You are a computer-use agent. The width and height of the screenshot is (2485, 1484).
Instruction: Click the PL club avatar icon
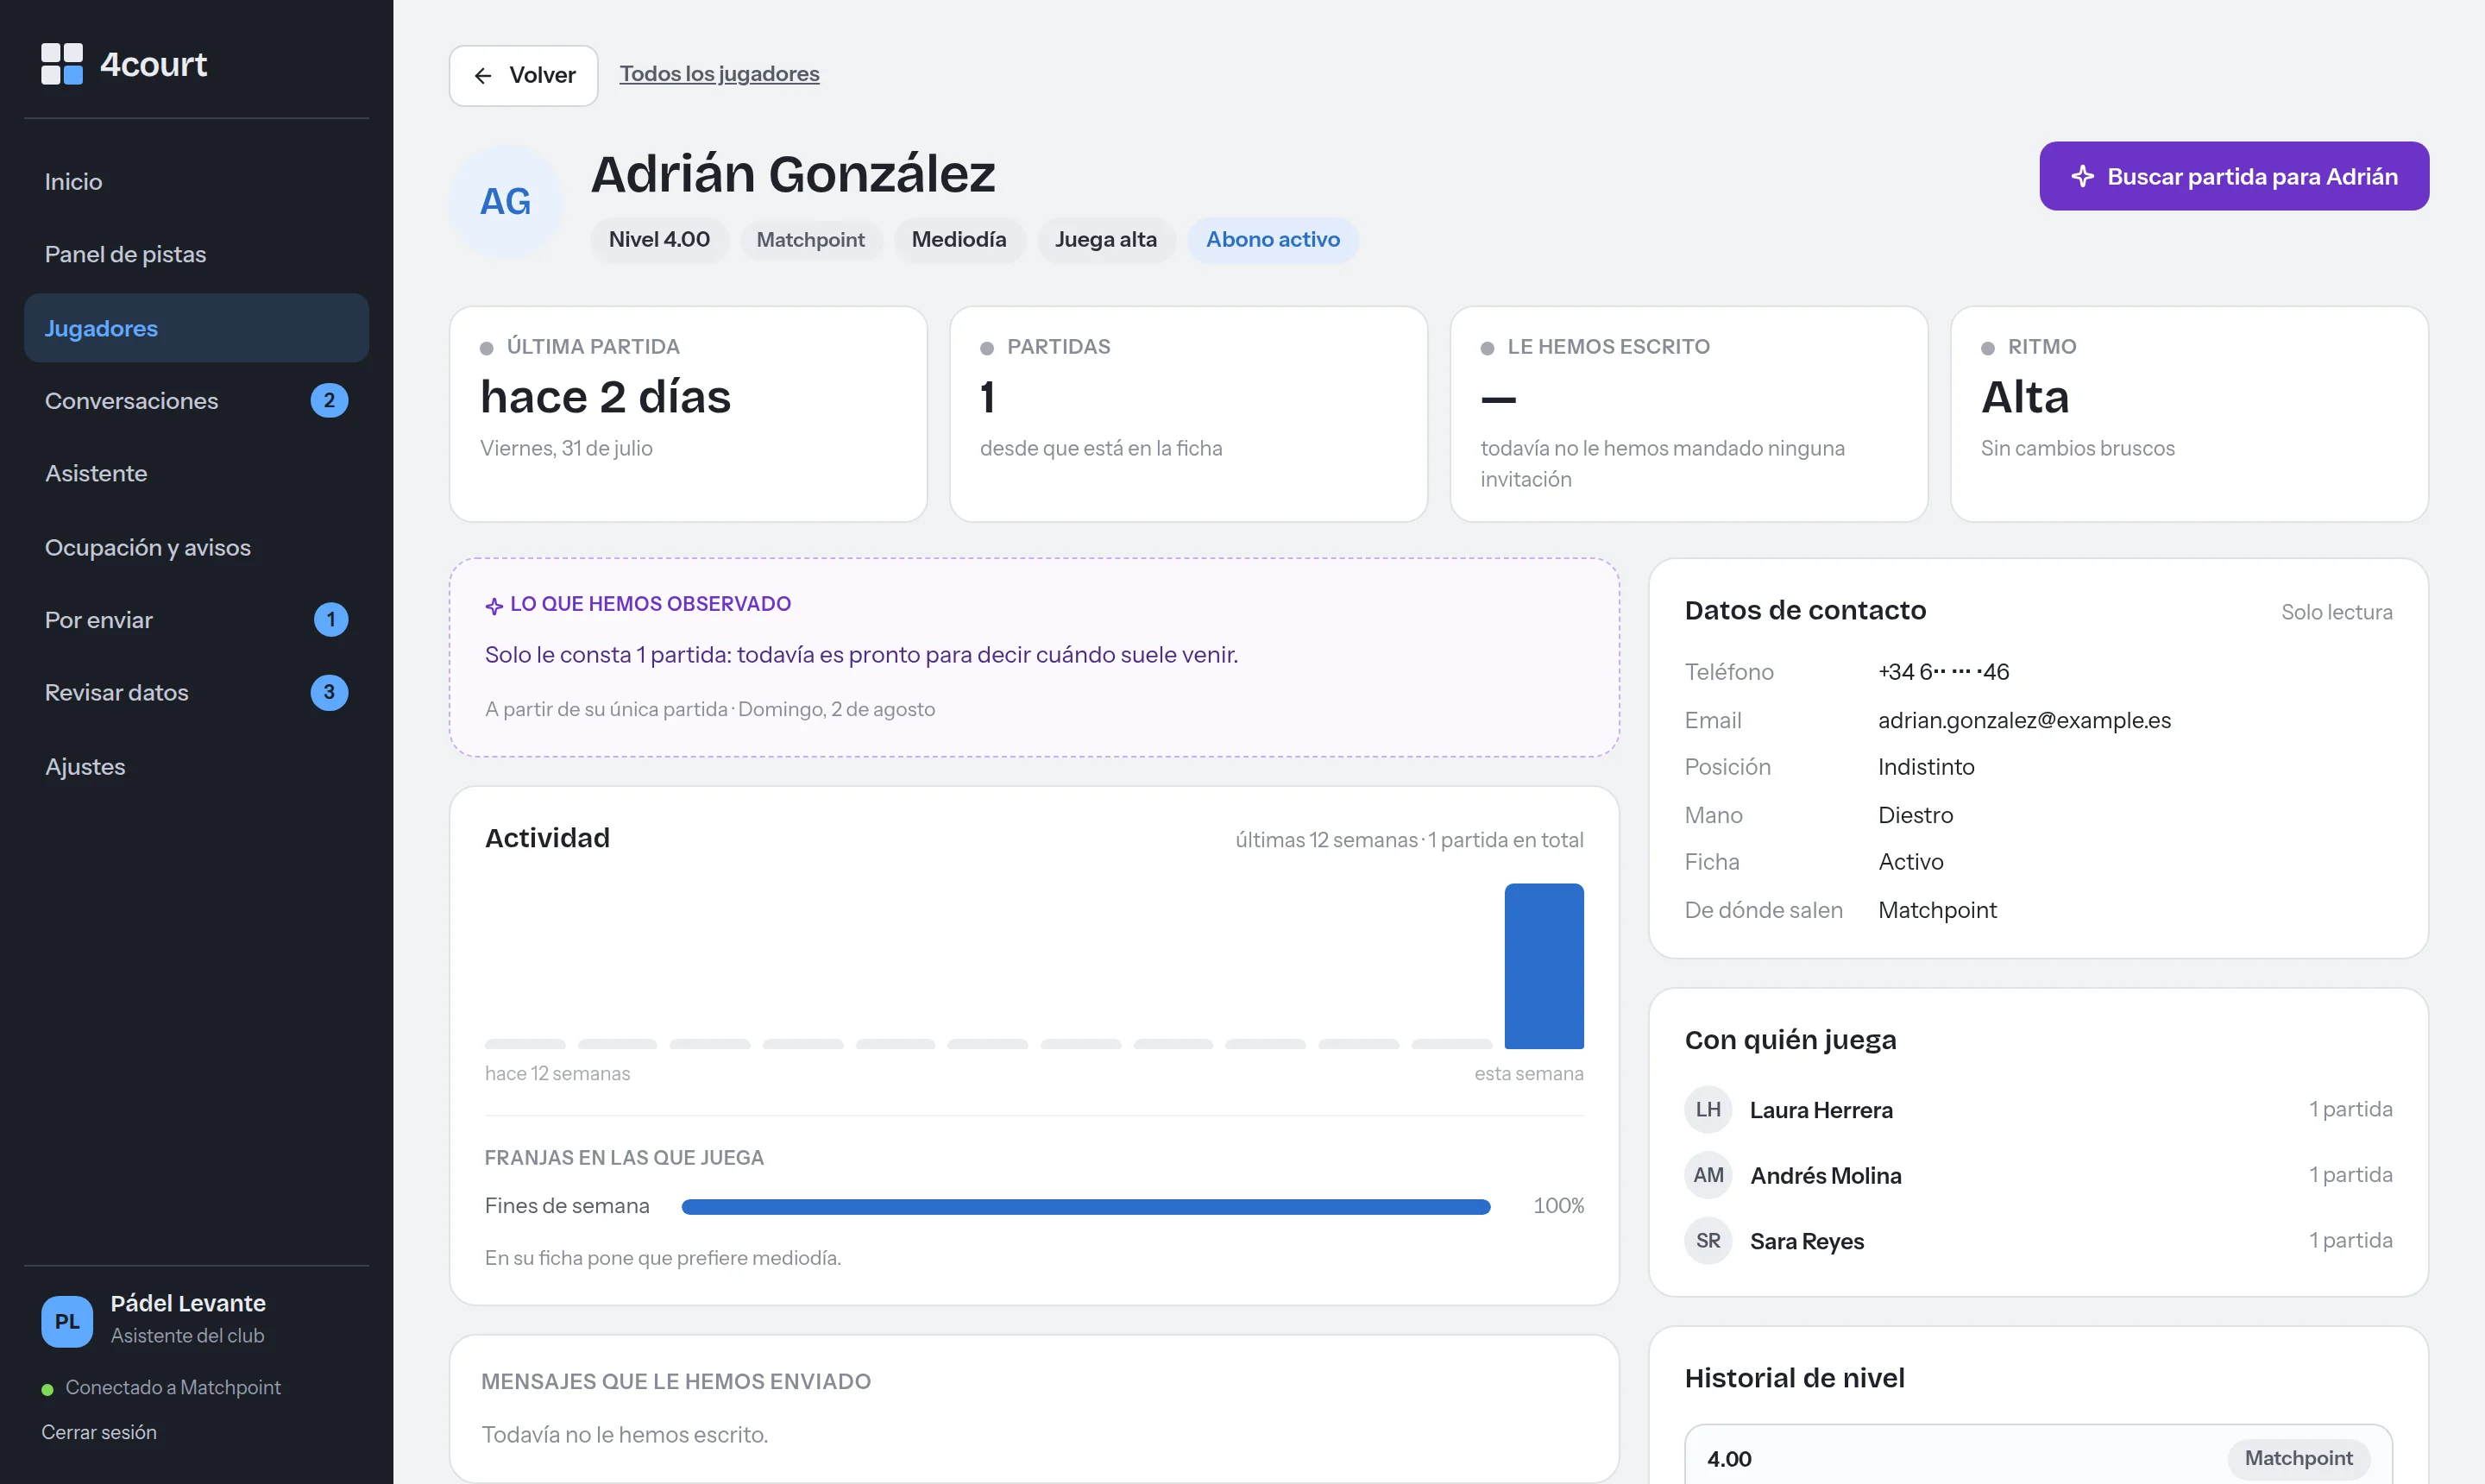67,1321
